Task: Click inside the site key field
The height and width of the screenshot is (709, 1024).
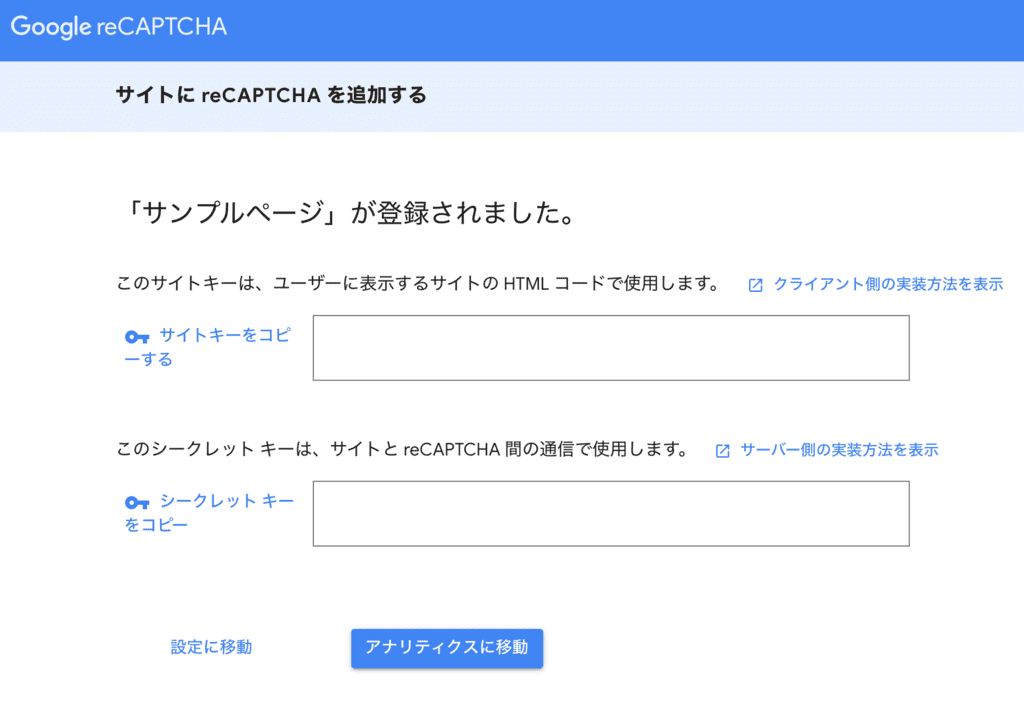Action: (x=611, y=348)
